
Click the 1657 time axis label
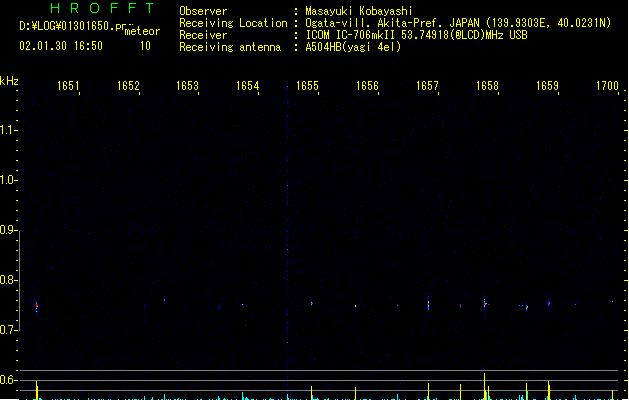(427, 86)
